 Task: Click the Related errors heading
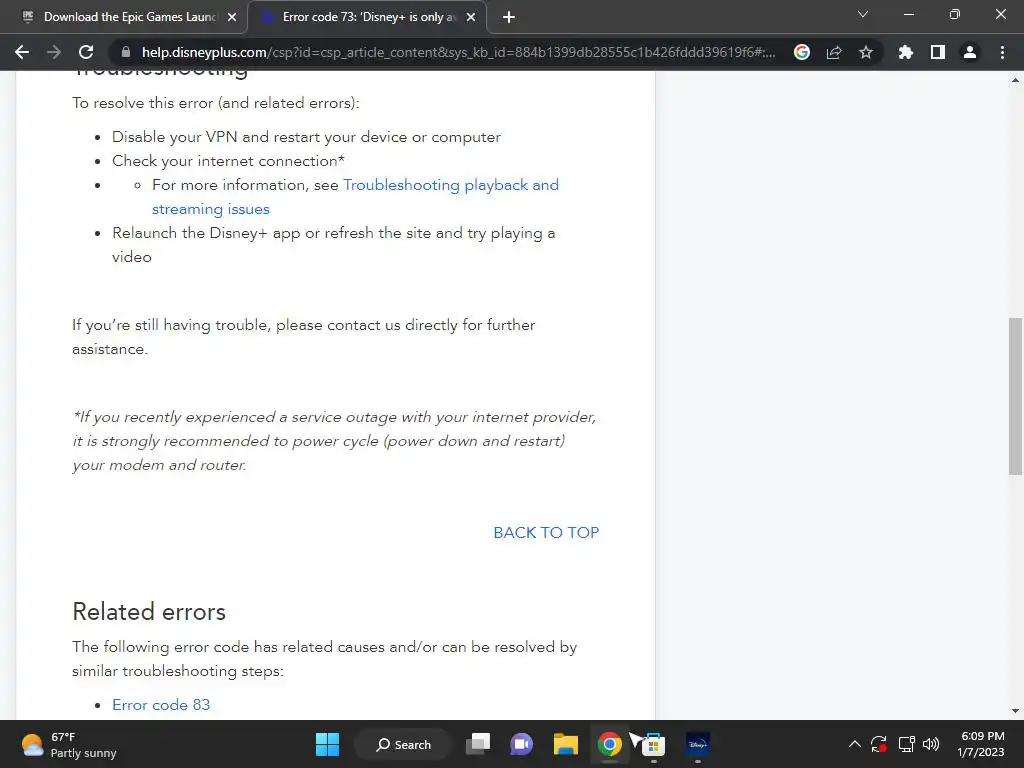coord(149,612)
